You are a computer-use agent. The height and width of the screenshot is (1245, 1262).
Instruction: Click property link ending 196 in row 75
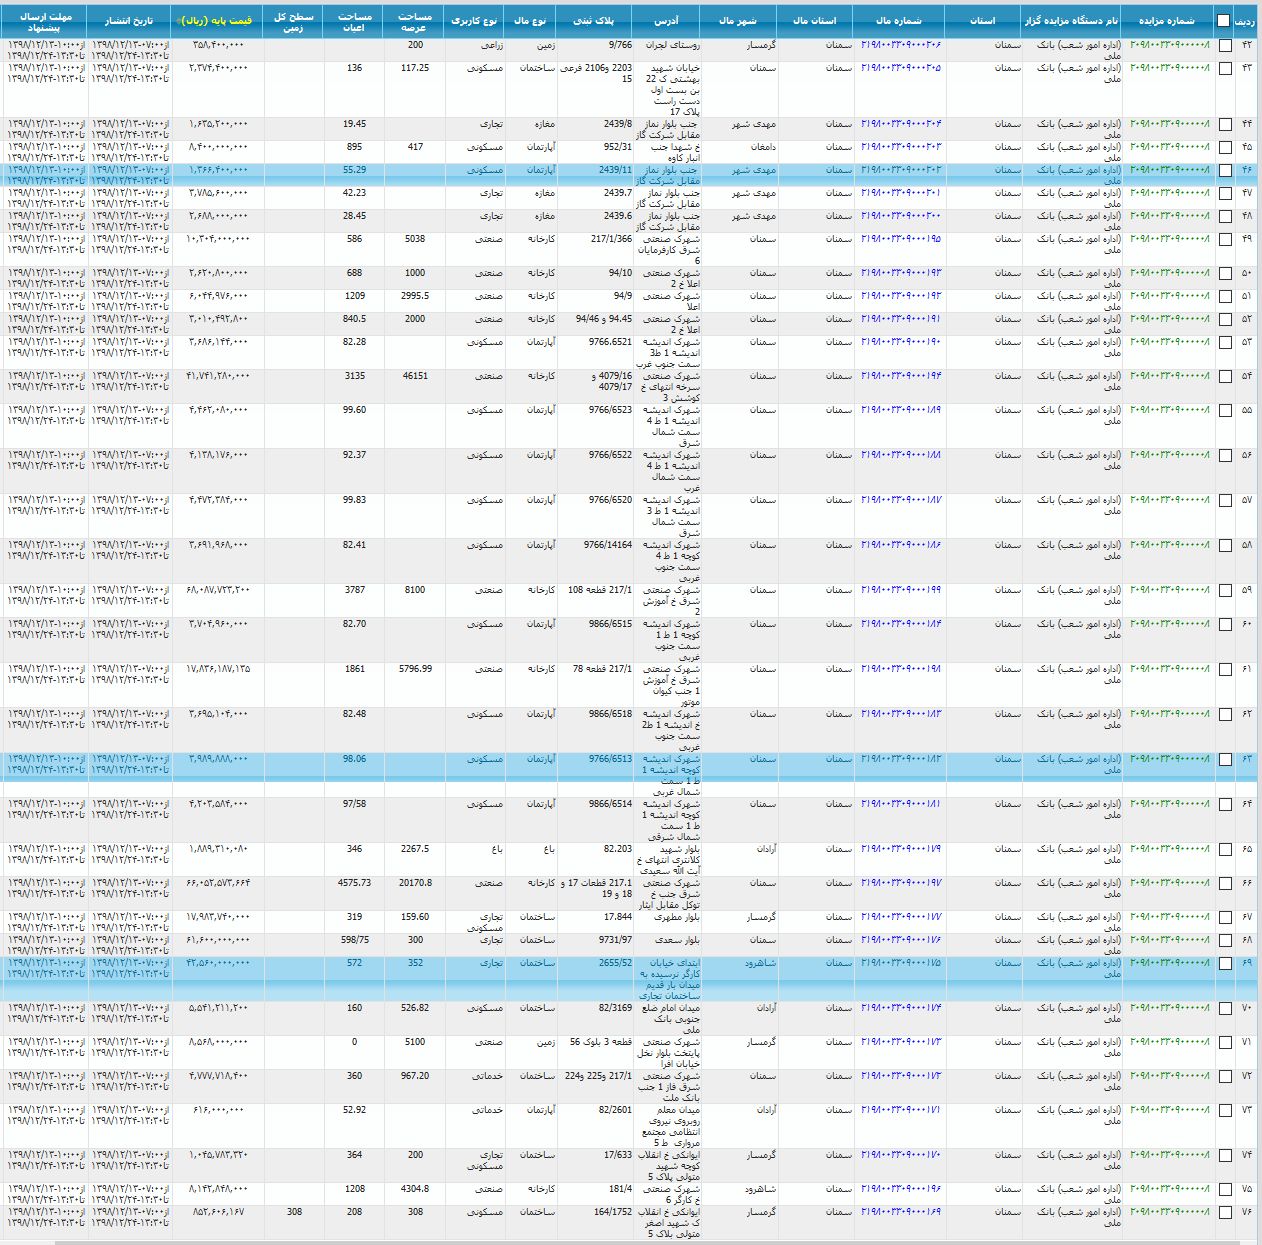(x=901, y=1189)
